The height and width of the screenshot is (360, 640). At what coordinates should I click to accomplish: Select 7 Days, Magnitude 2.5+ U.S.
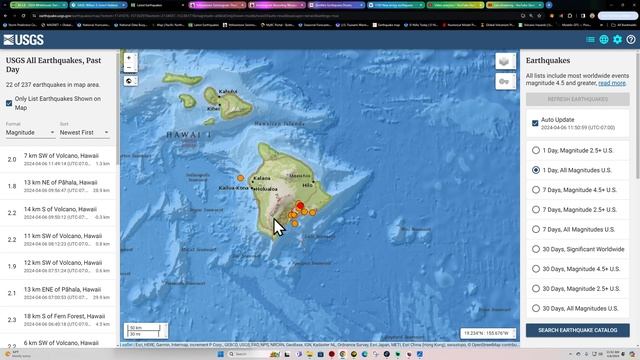578,209
